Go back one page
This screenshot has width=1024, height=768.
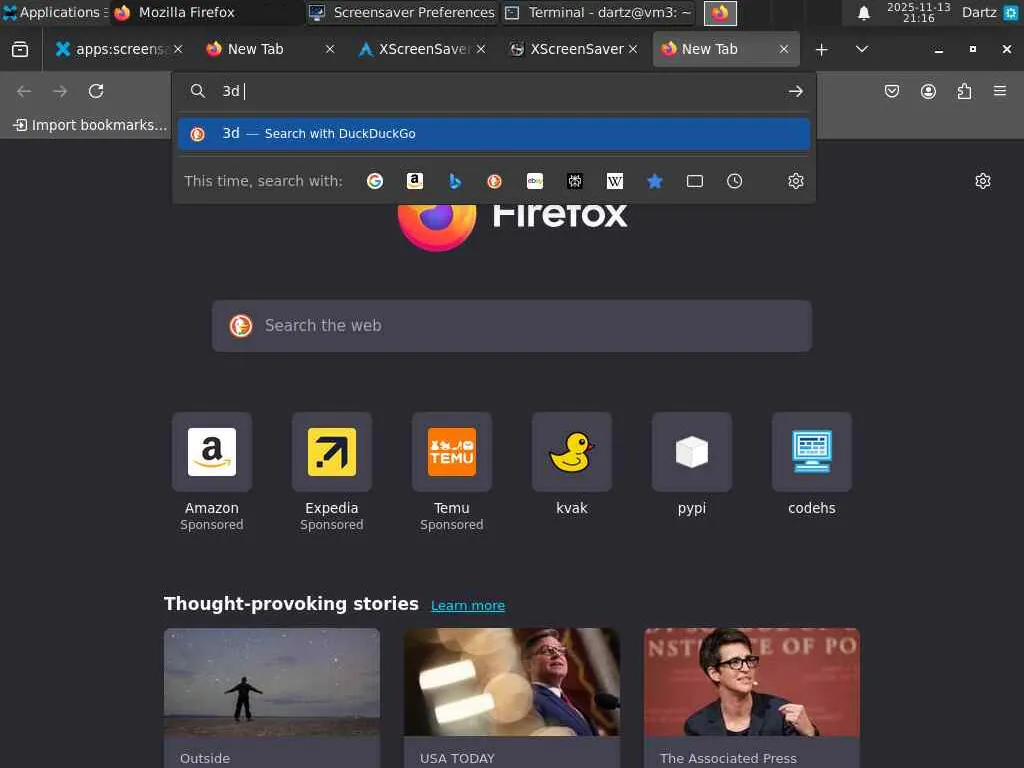[24, 91]
